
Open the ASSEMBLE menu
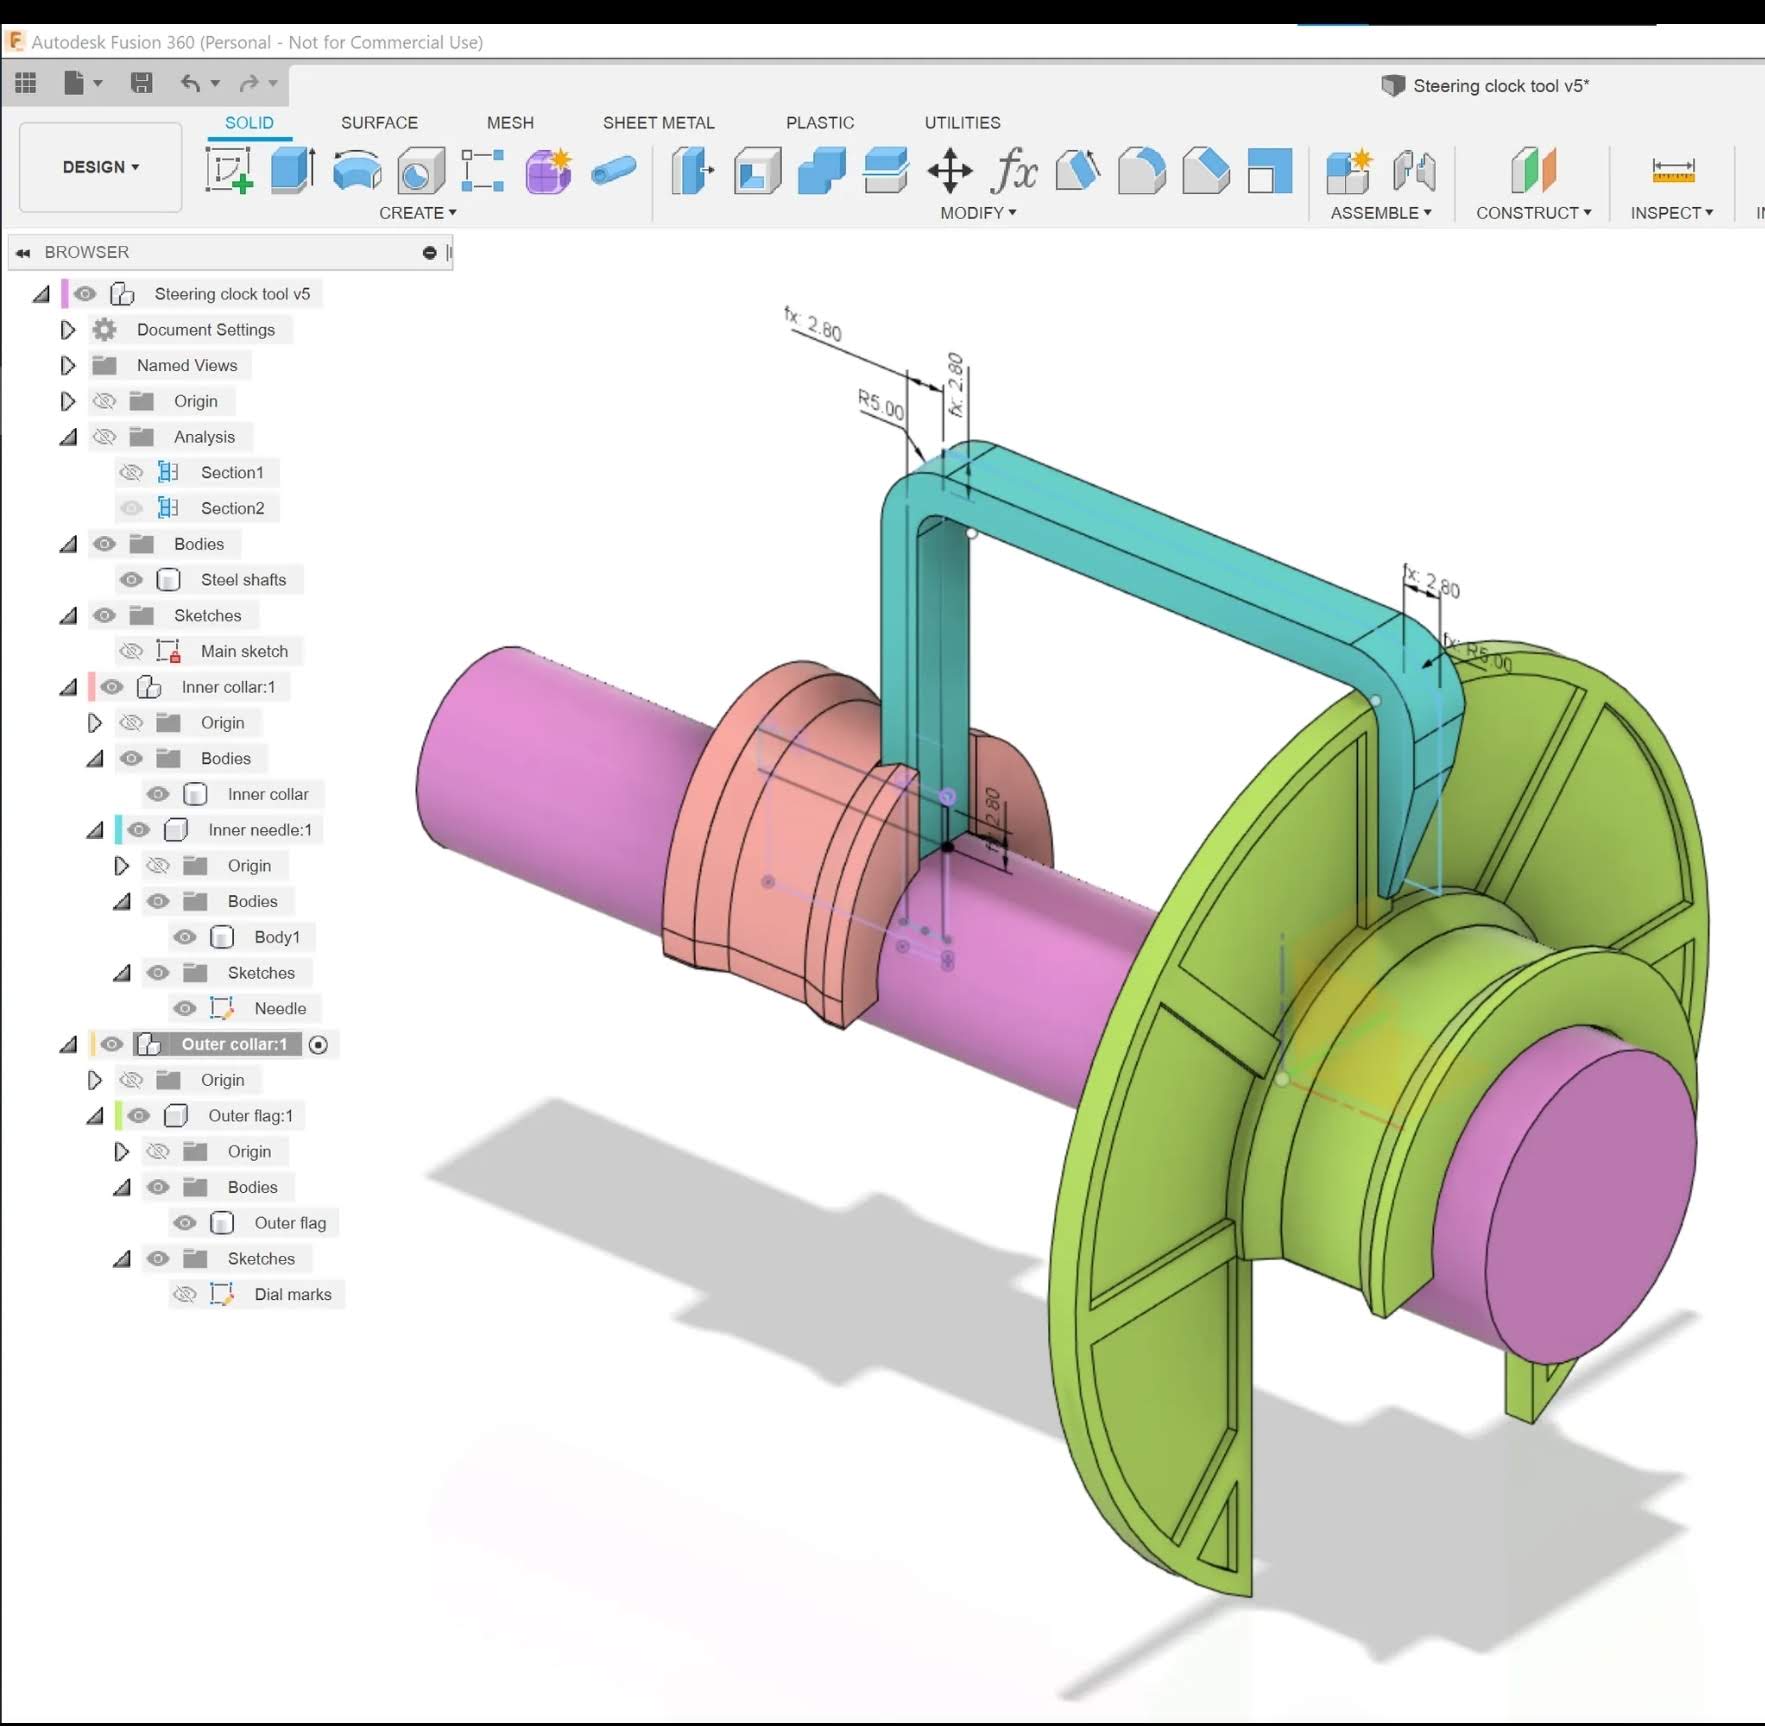point(1381,213)
